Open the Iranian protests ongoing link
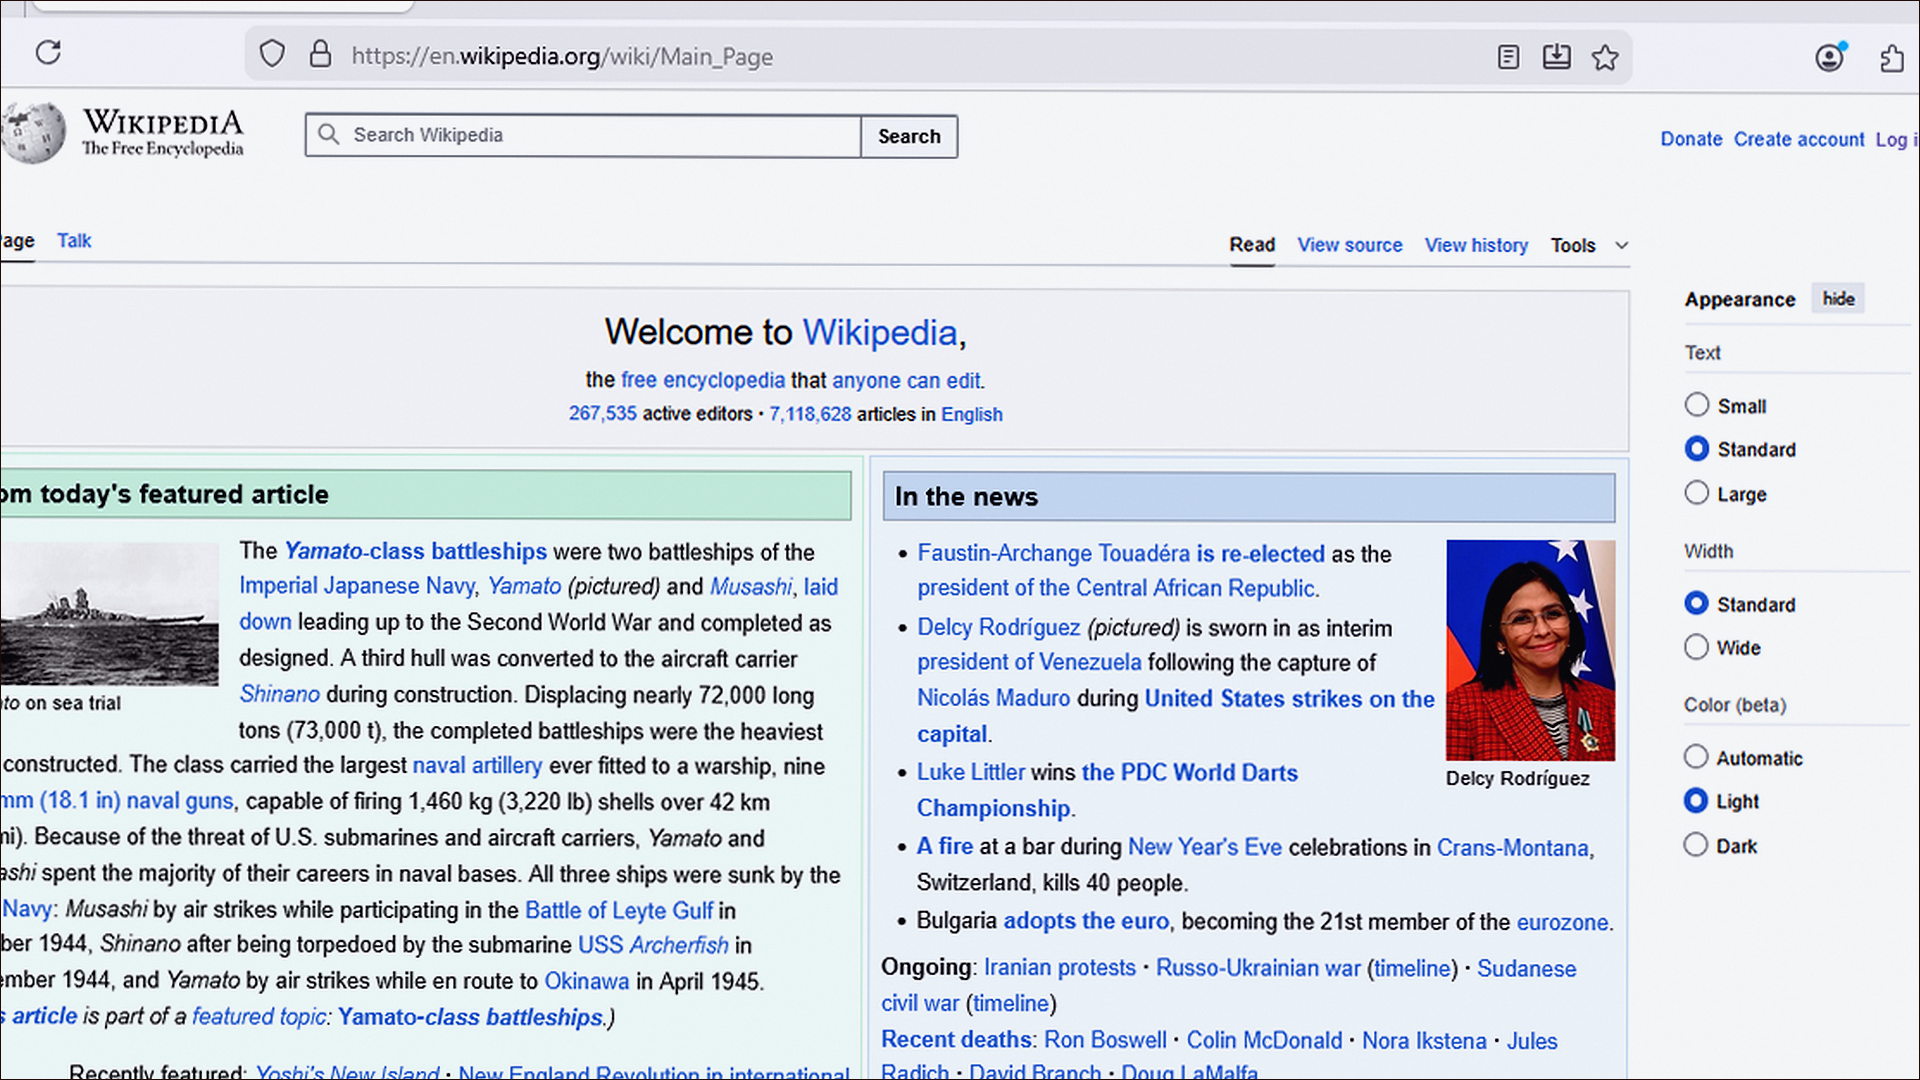Screen dimensions: 1920x1080 point(1060,968)
